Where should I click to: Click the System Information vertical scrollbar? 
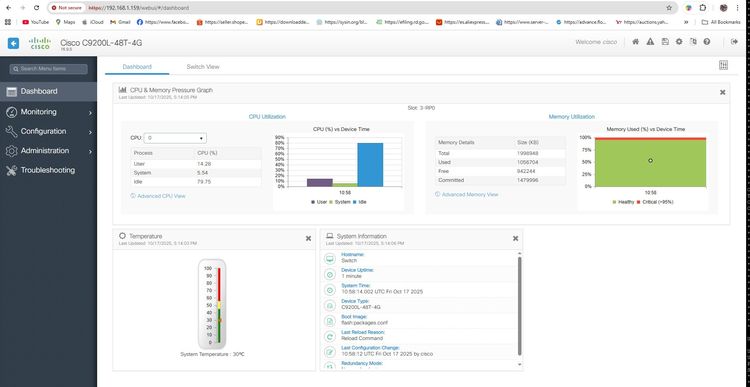point(519,306)
